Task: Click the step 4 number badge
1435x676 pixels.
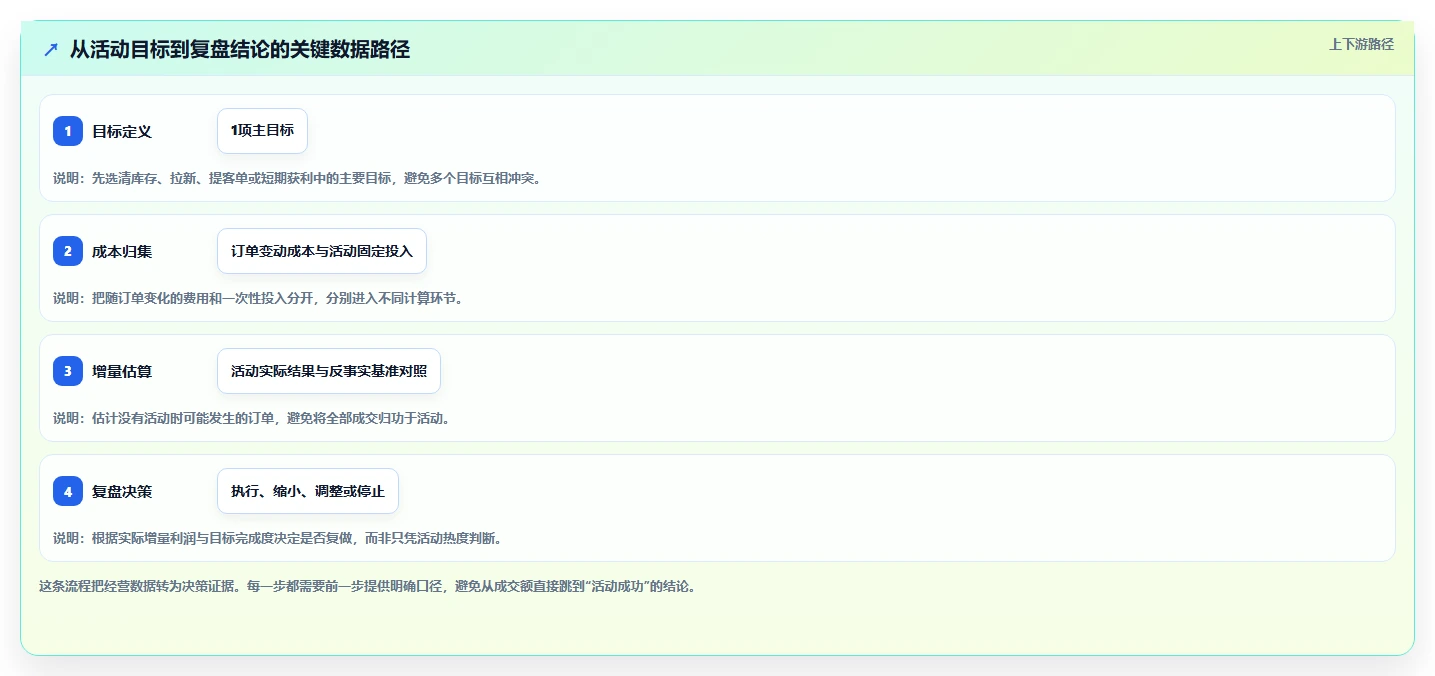Action: [68, 491]
